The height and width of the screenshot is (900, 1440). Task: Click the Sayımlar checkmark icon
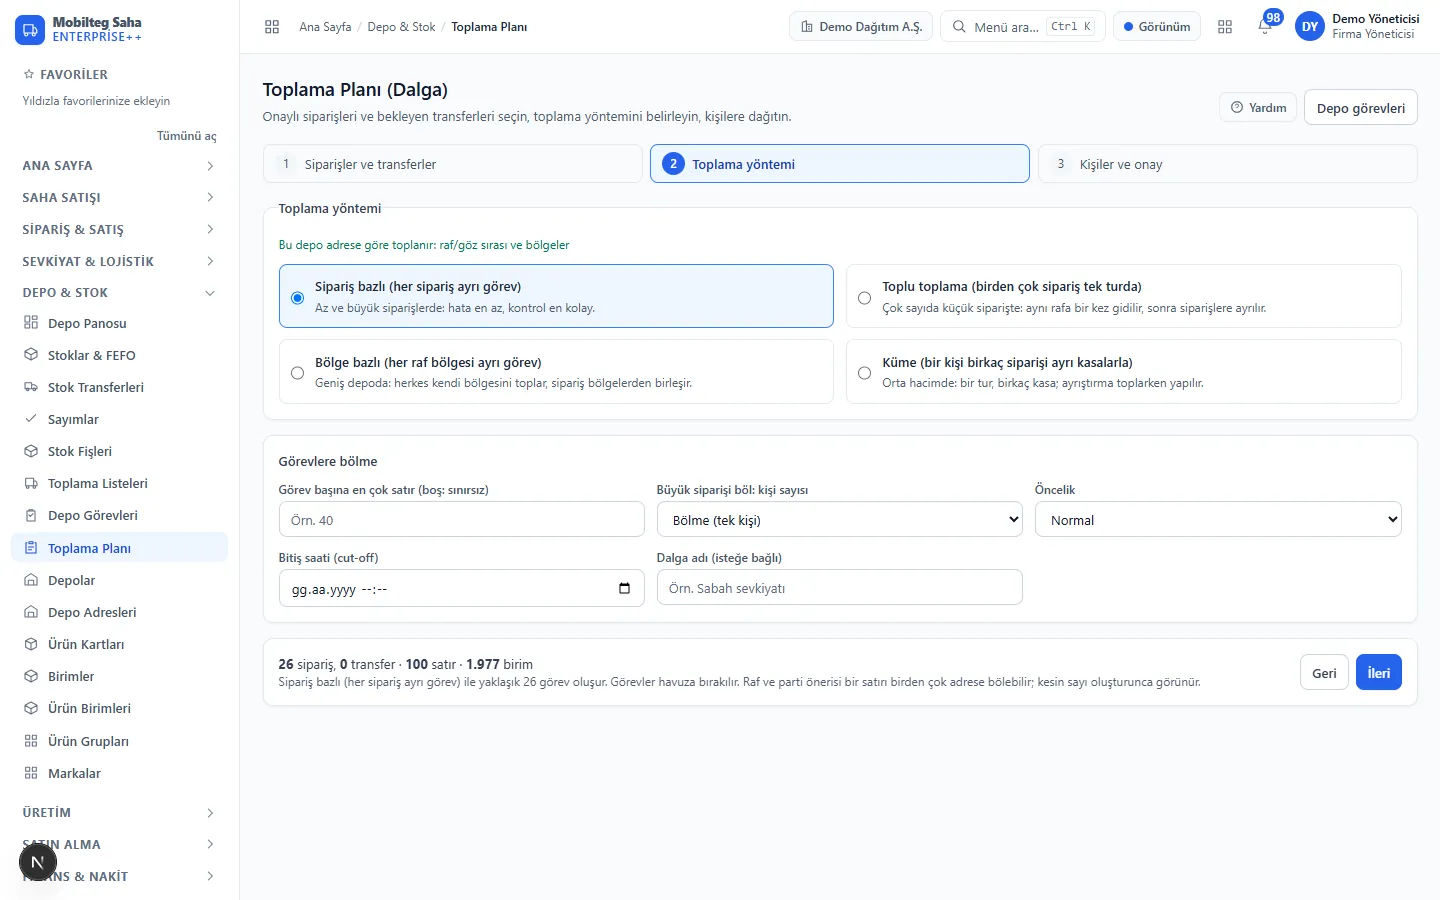(x=31, y=419)
